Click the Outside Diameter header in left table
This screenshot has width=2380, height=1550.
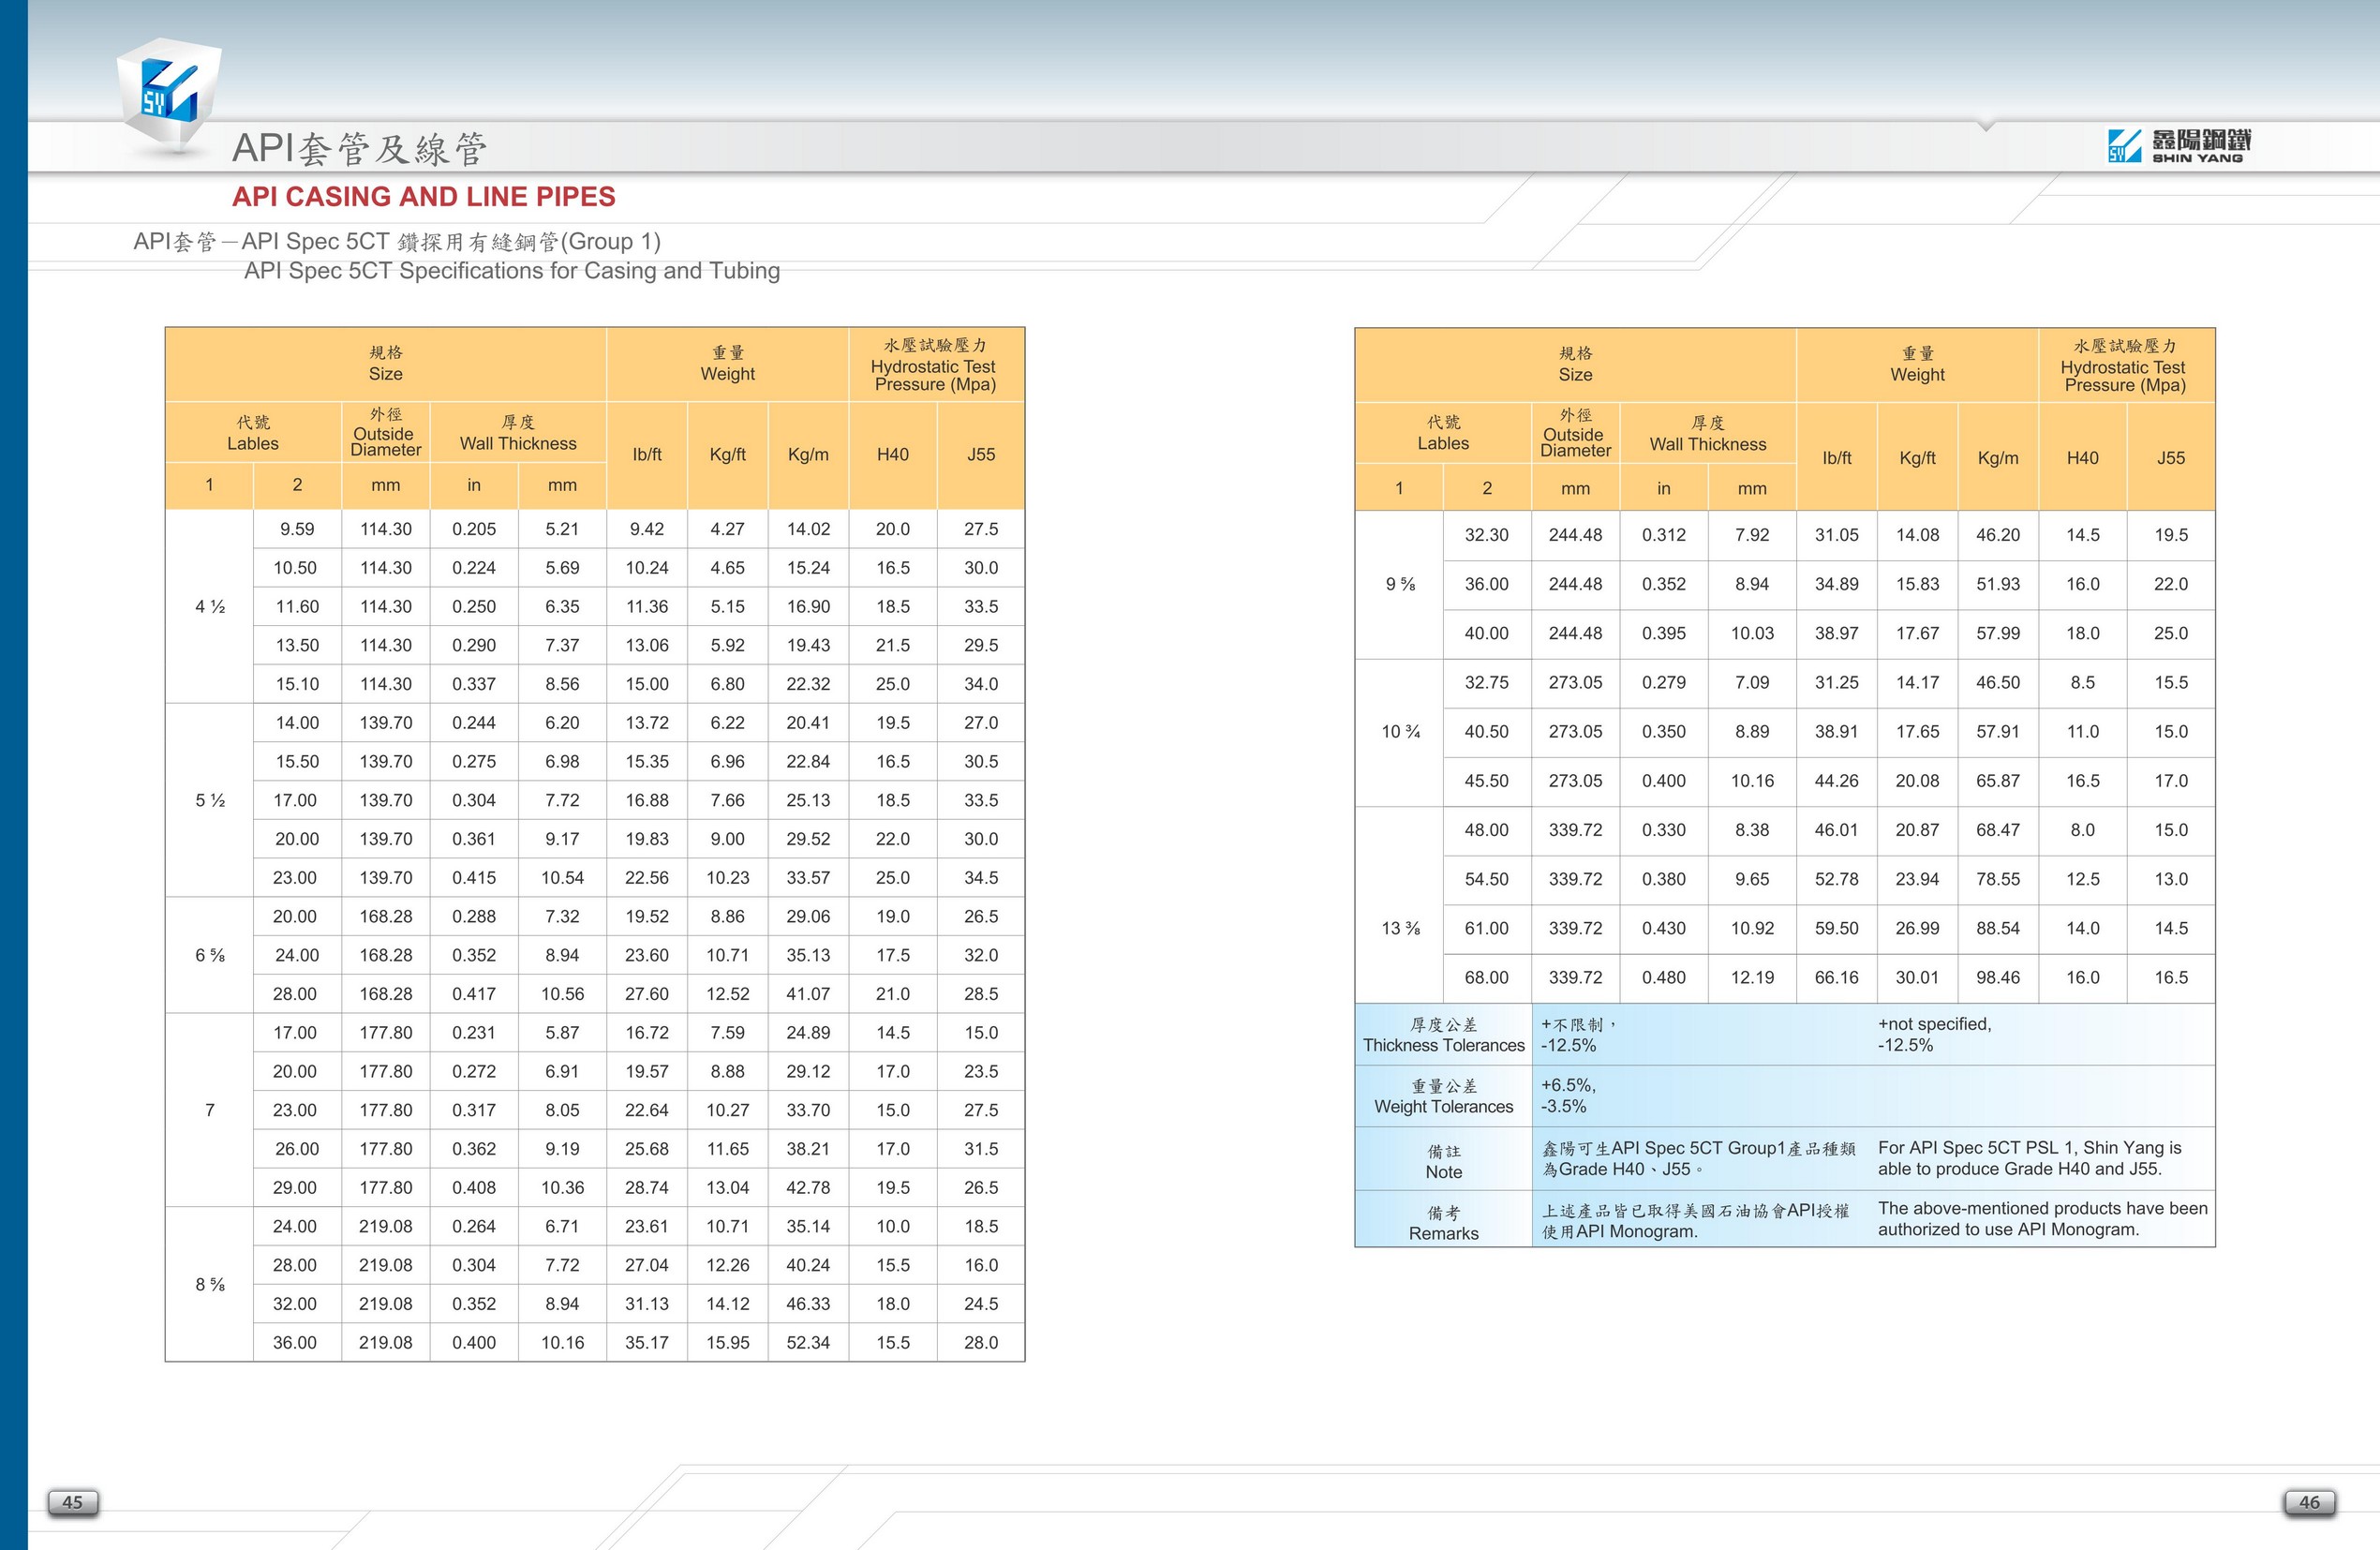385,432
